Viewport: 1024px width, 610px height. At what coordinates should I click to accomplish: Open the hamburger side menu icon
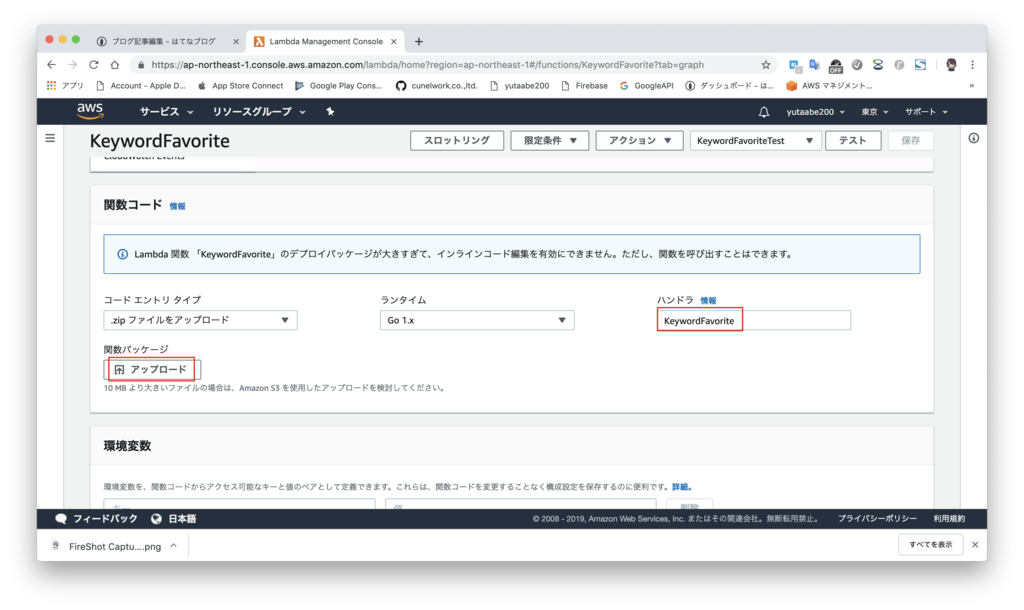(50, 138)
